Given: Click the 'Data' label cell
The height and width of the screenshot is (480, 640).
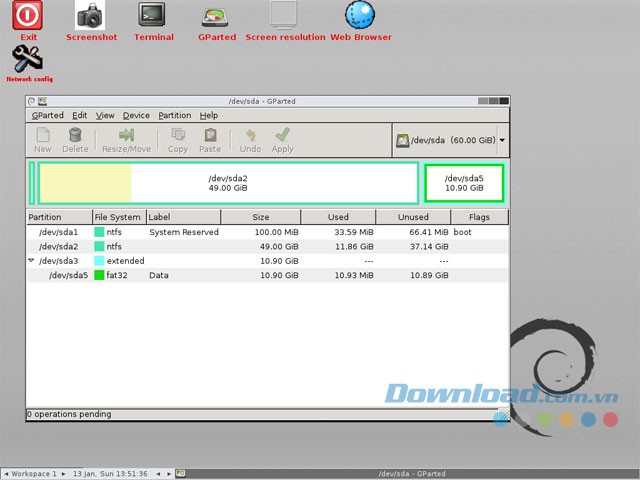Looking at the screenshot, I should [x=159, y=275].
